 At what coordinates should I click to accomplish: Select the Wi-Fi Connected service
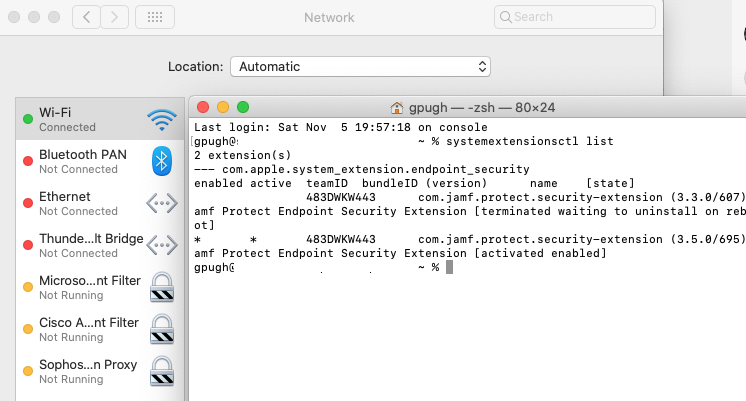(100, 119)
